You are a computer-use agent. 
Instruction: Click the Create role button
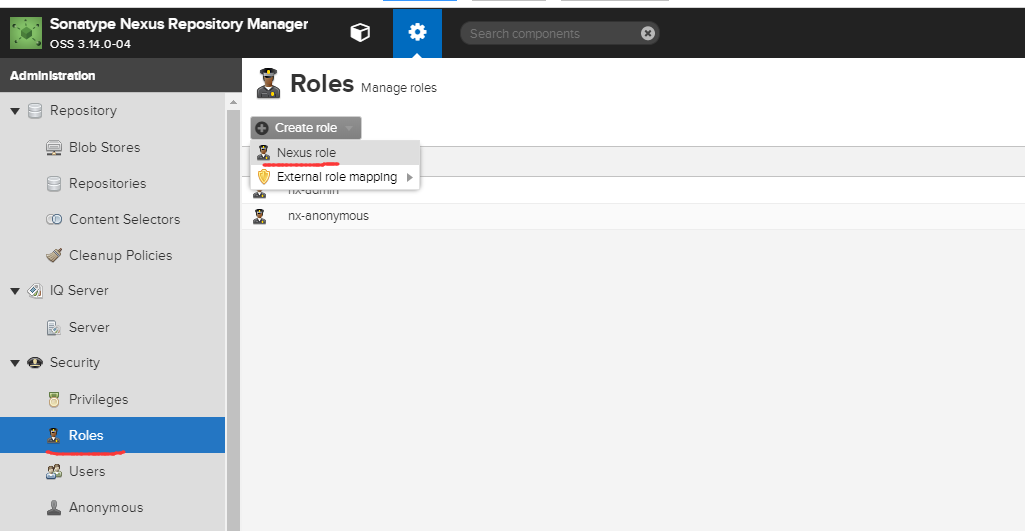click(305, 128)
